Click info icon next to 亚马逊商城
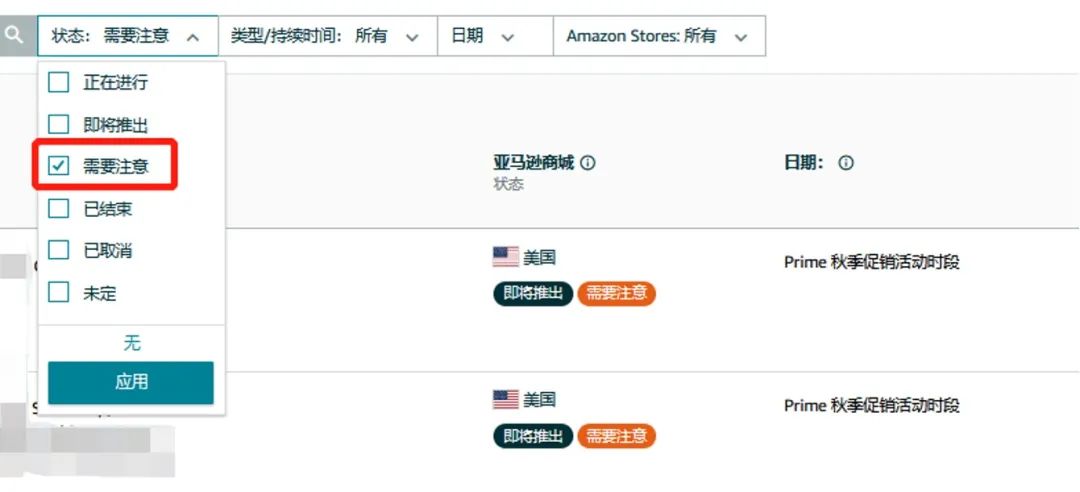Image resolution: width=1080 pixels, height=492 pixels. [588, 163]
